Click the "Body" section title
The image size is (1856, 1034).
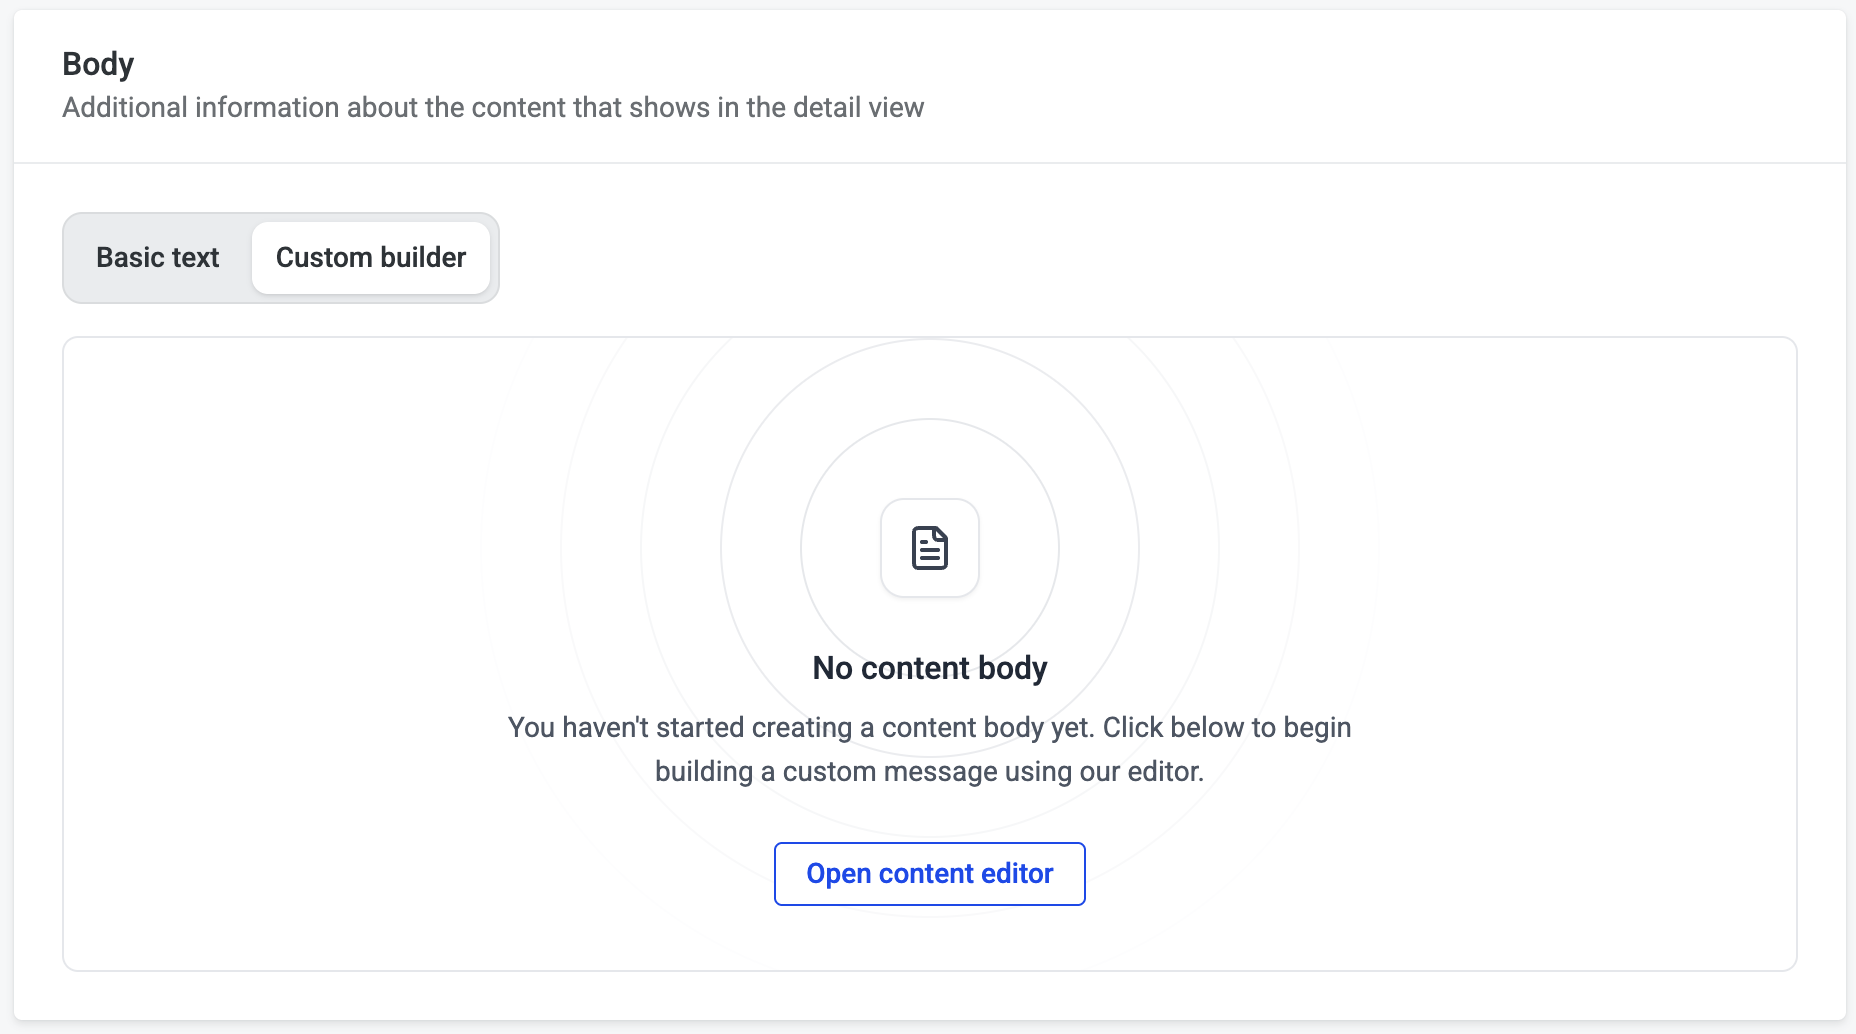point(98,64)
